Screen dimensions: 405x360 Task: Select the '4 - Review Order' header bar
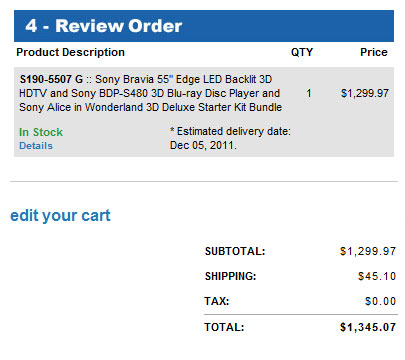tap(204, 26)
